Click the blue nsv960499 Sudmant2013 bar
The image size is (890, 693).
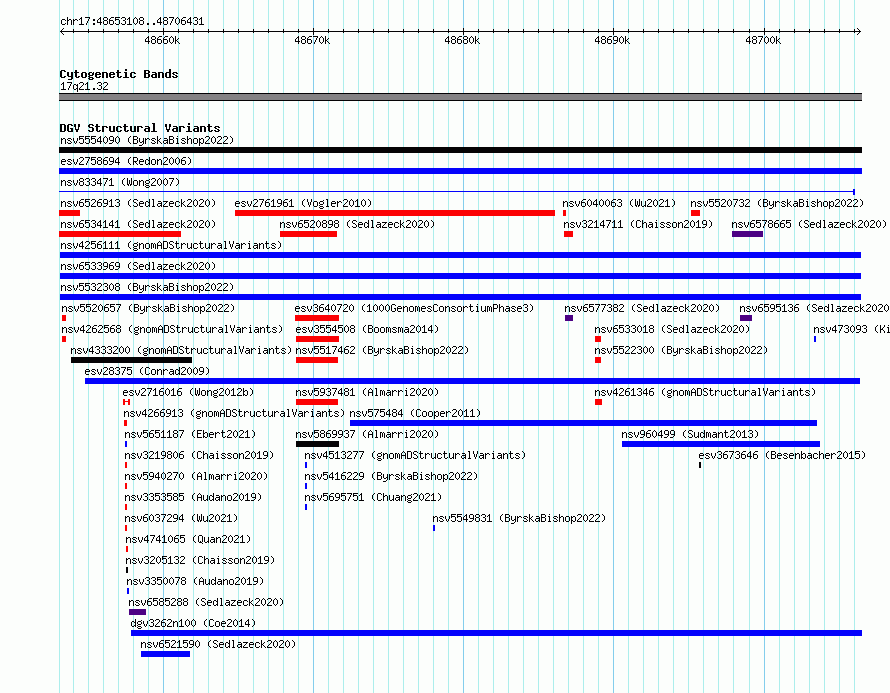tap(721, 444)
